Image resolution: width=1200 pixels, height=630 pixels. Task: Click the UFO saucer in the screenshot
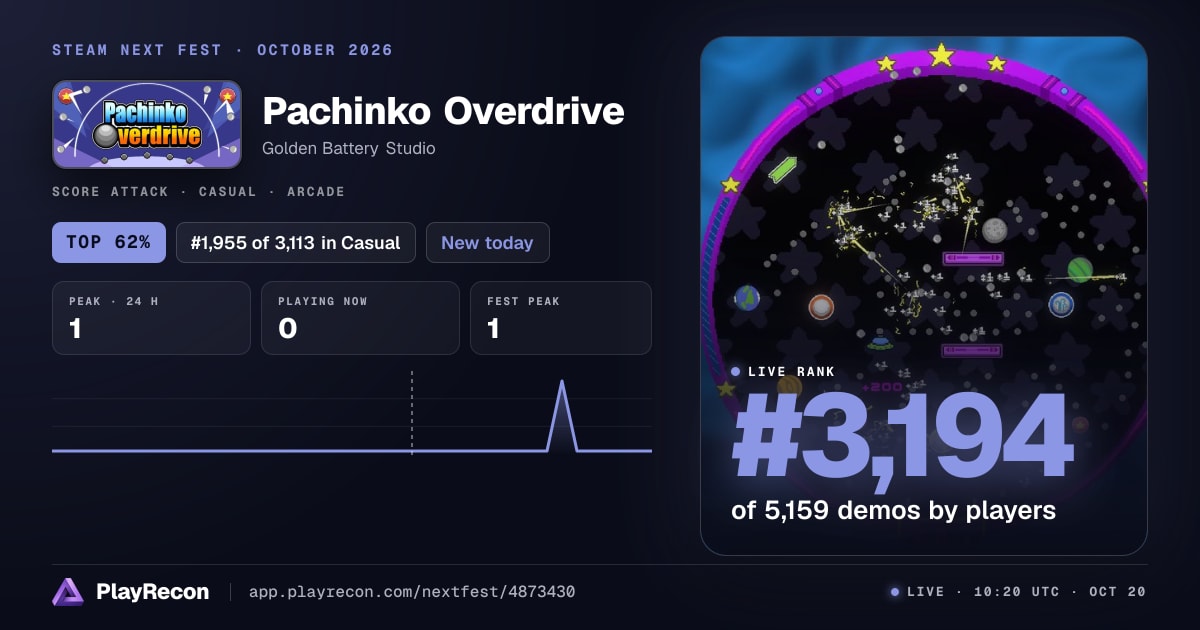tap(880, 344)
